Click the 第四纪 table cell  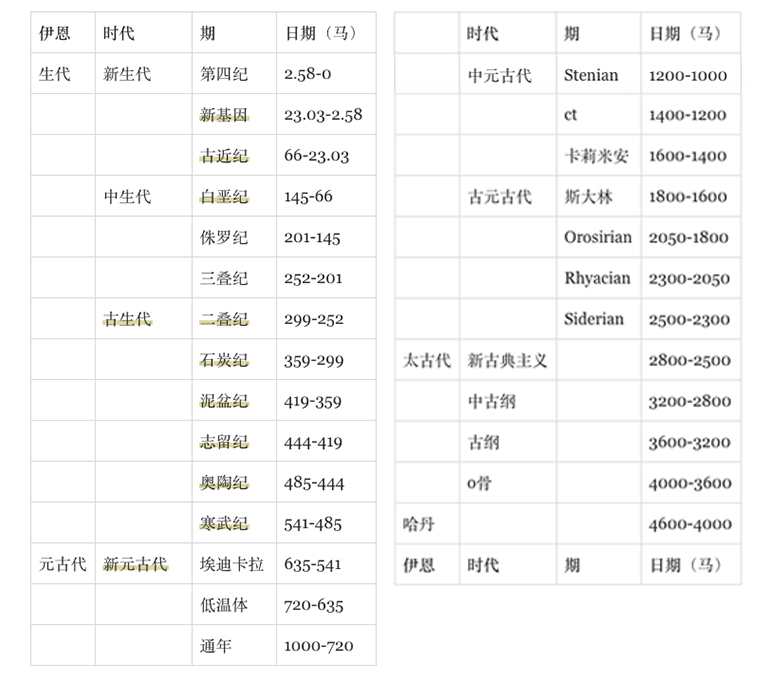224,74
